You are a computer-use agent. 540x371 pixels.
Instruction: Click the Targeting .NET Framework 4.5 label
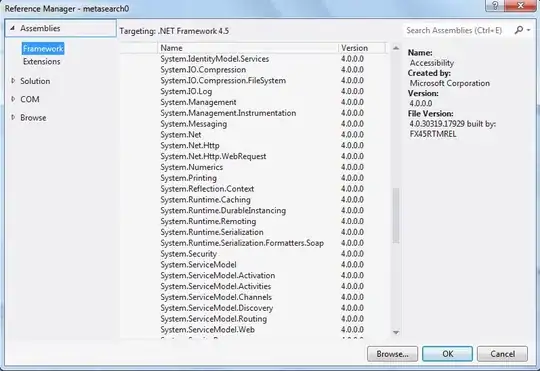[174, 31]
